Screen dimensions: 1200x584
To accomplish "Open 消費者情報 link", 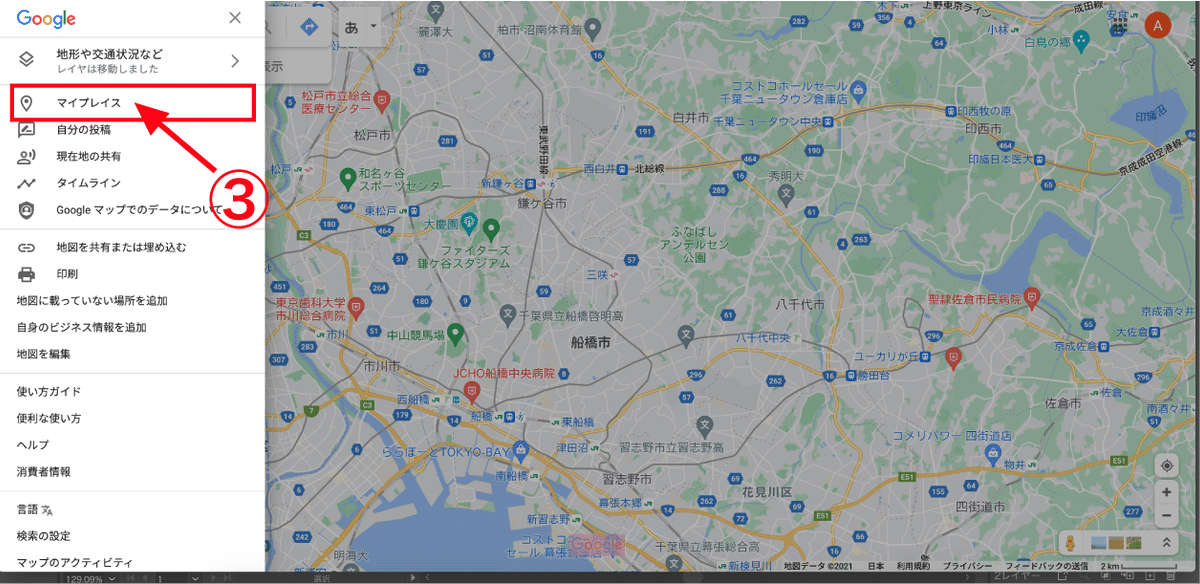I will [44, 471].
